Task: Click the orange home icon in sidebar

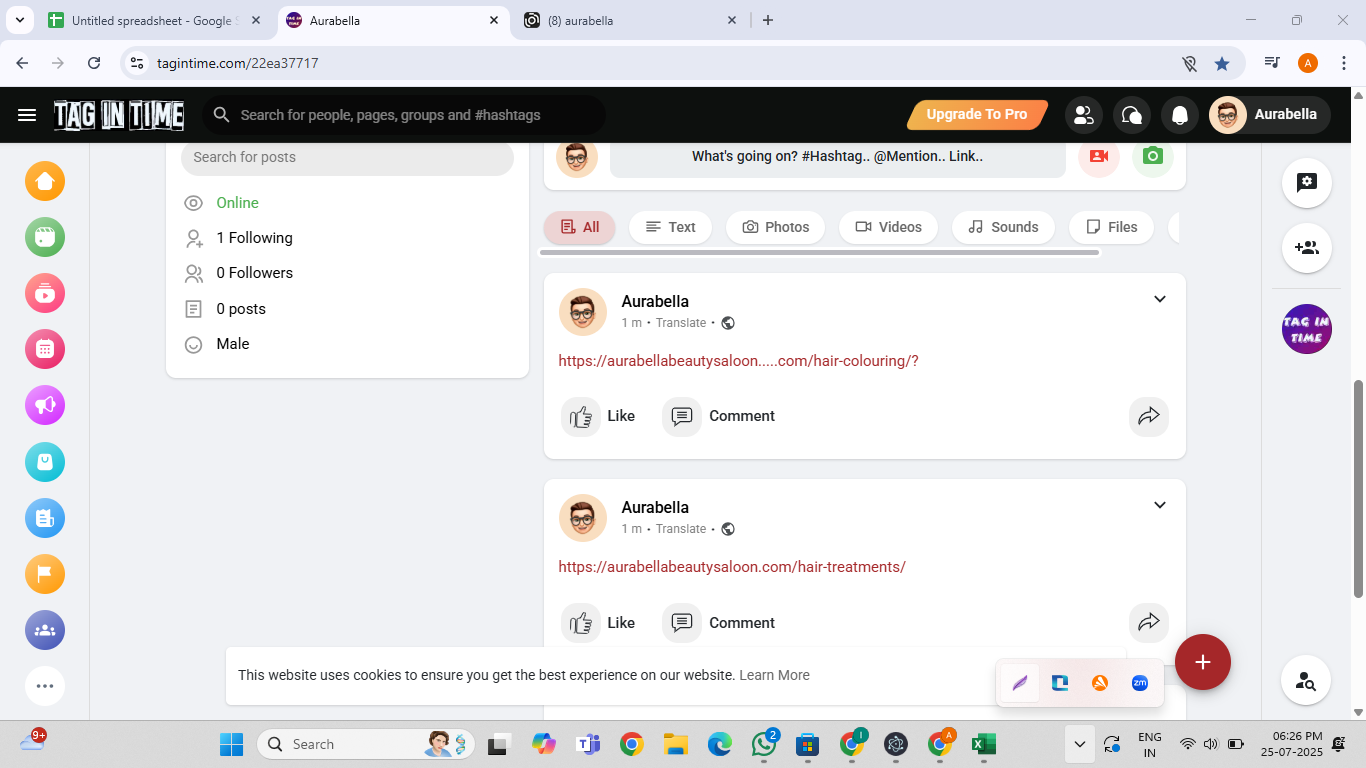Action: (x=45, y=181)
